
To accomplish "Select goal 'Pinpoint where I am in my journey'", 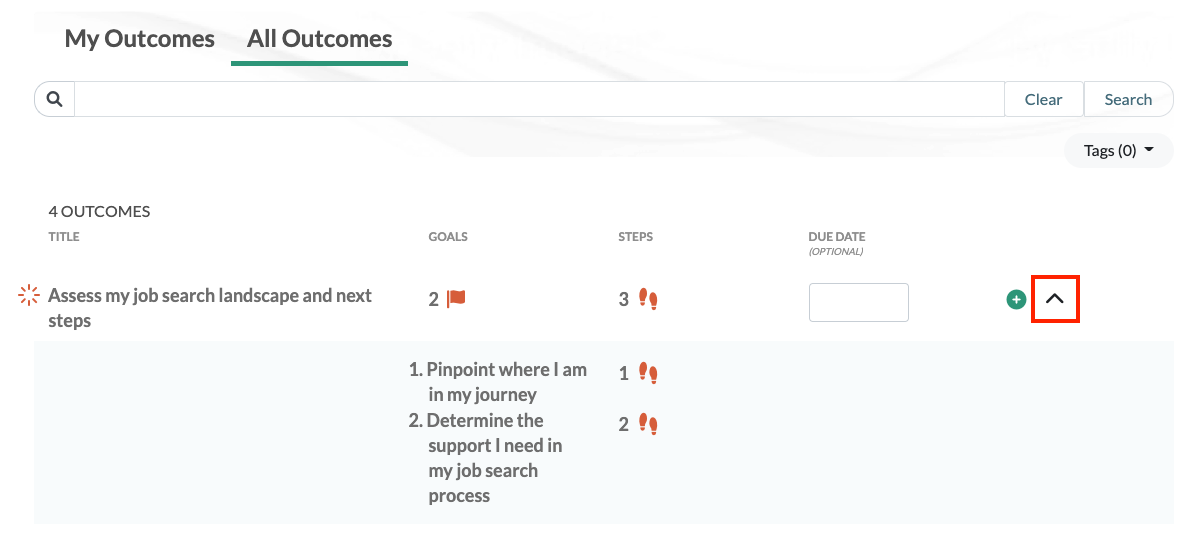I will tap(506, 382).
